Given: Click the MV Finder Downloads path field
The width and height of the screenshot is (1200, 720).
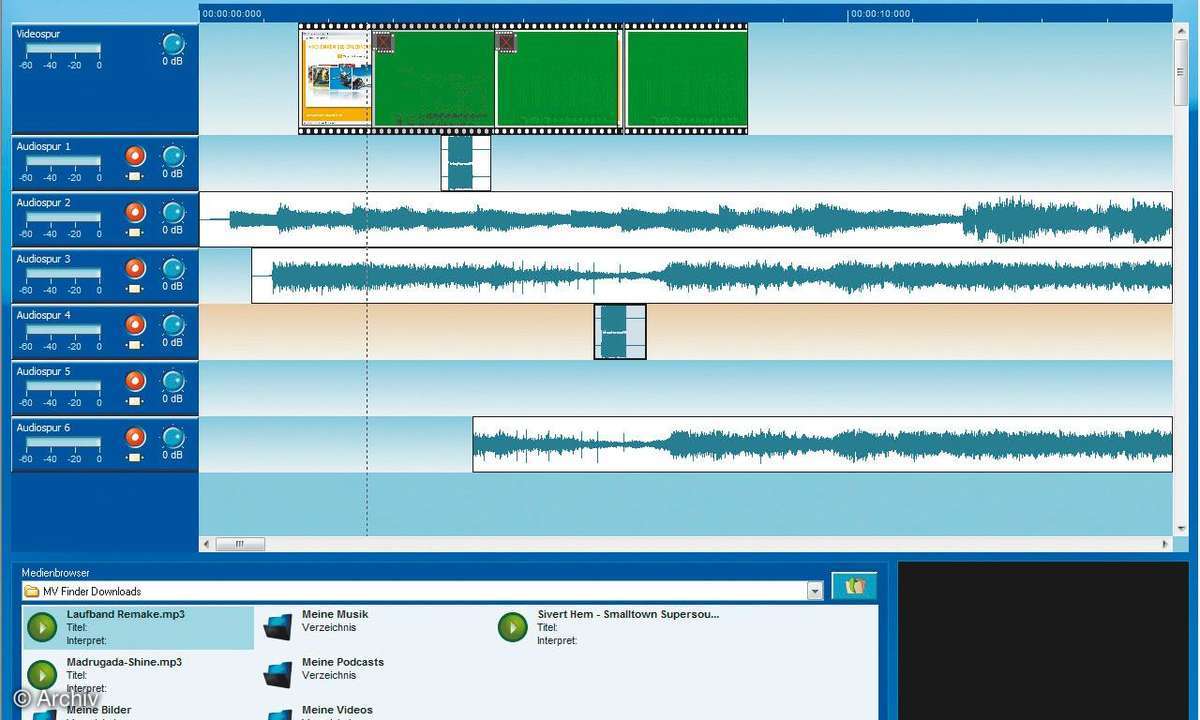Looking at the screenshot, I should tap(423, 591).
